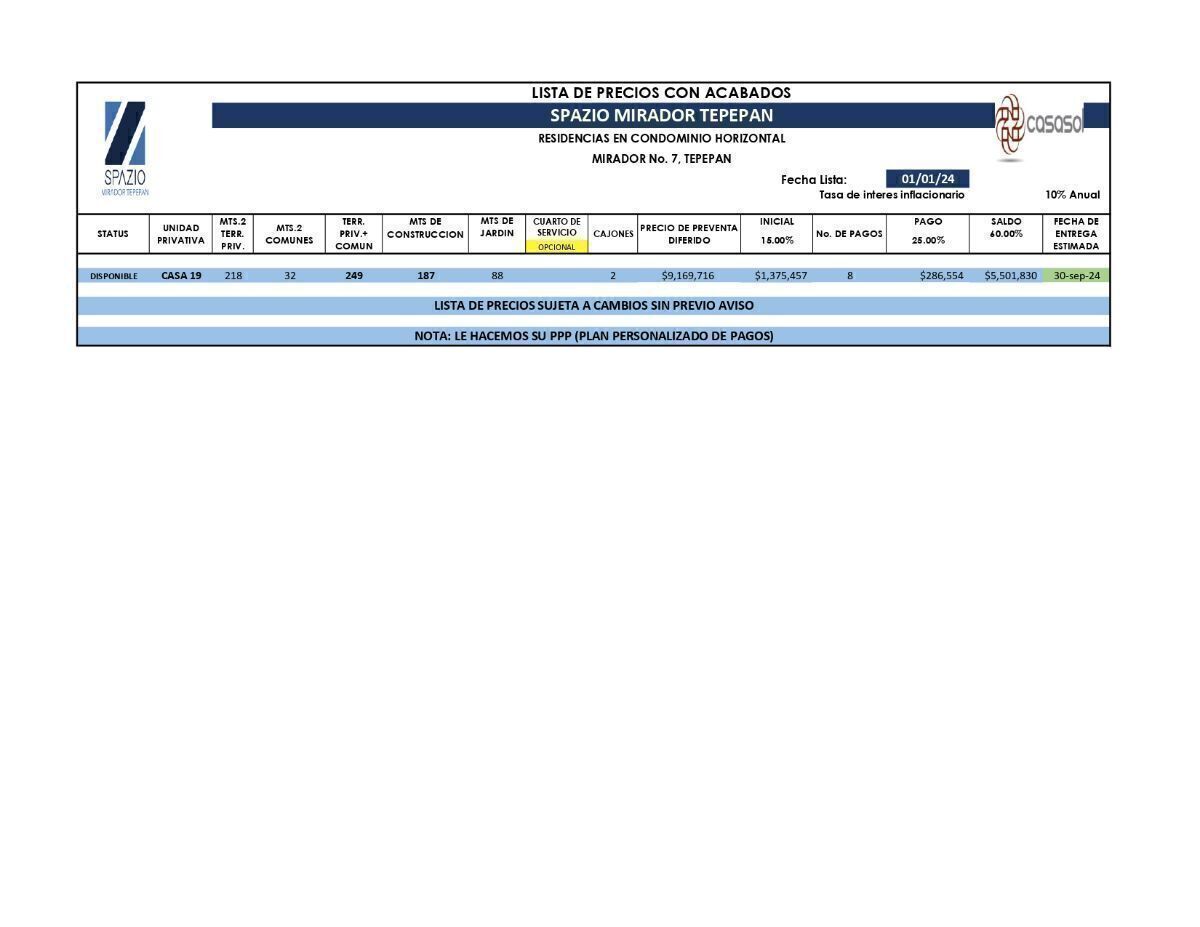
Task: Click the 'TERR. PRIV.+ COMUN' header
Action: tap(354, 234)
